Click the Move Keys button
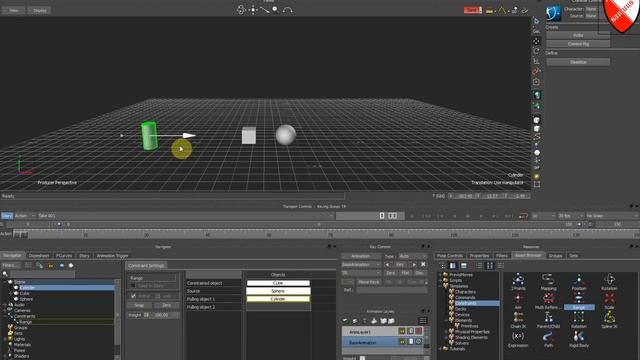 tap(369, 282)
